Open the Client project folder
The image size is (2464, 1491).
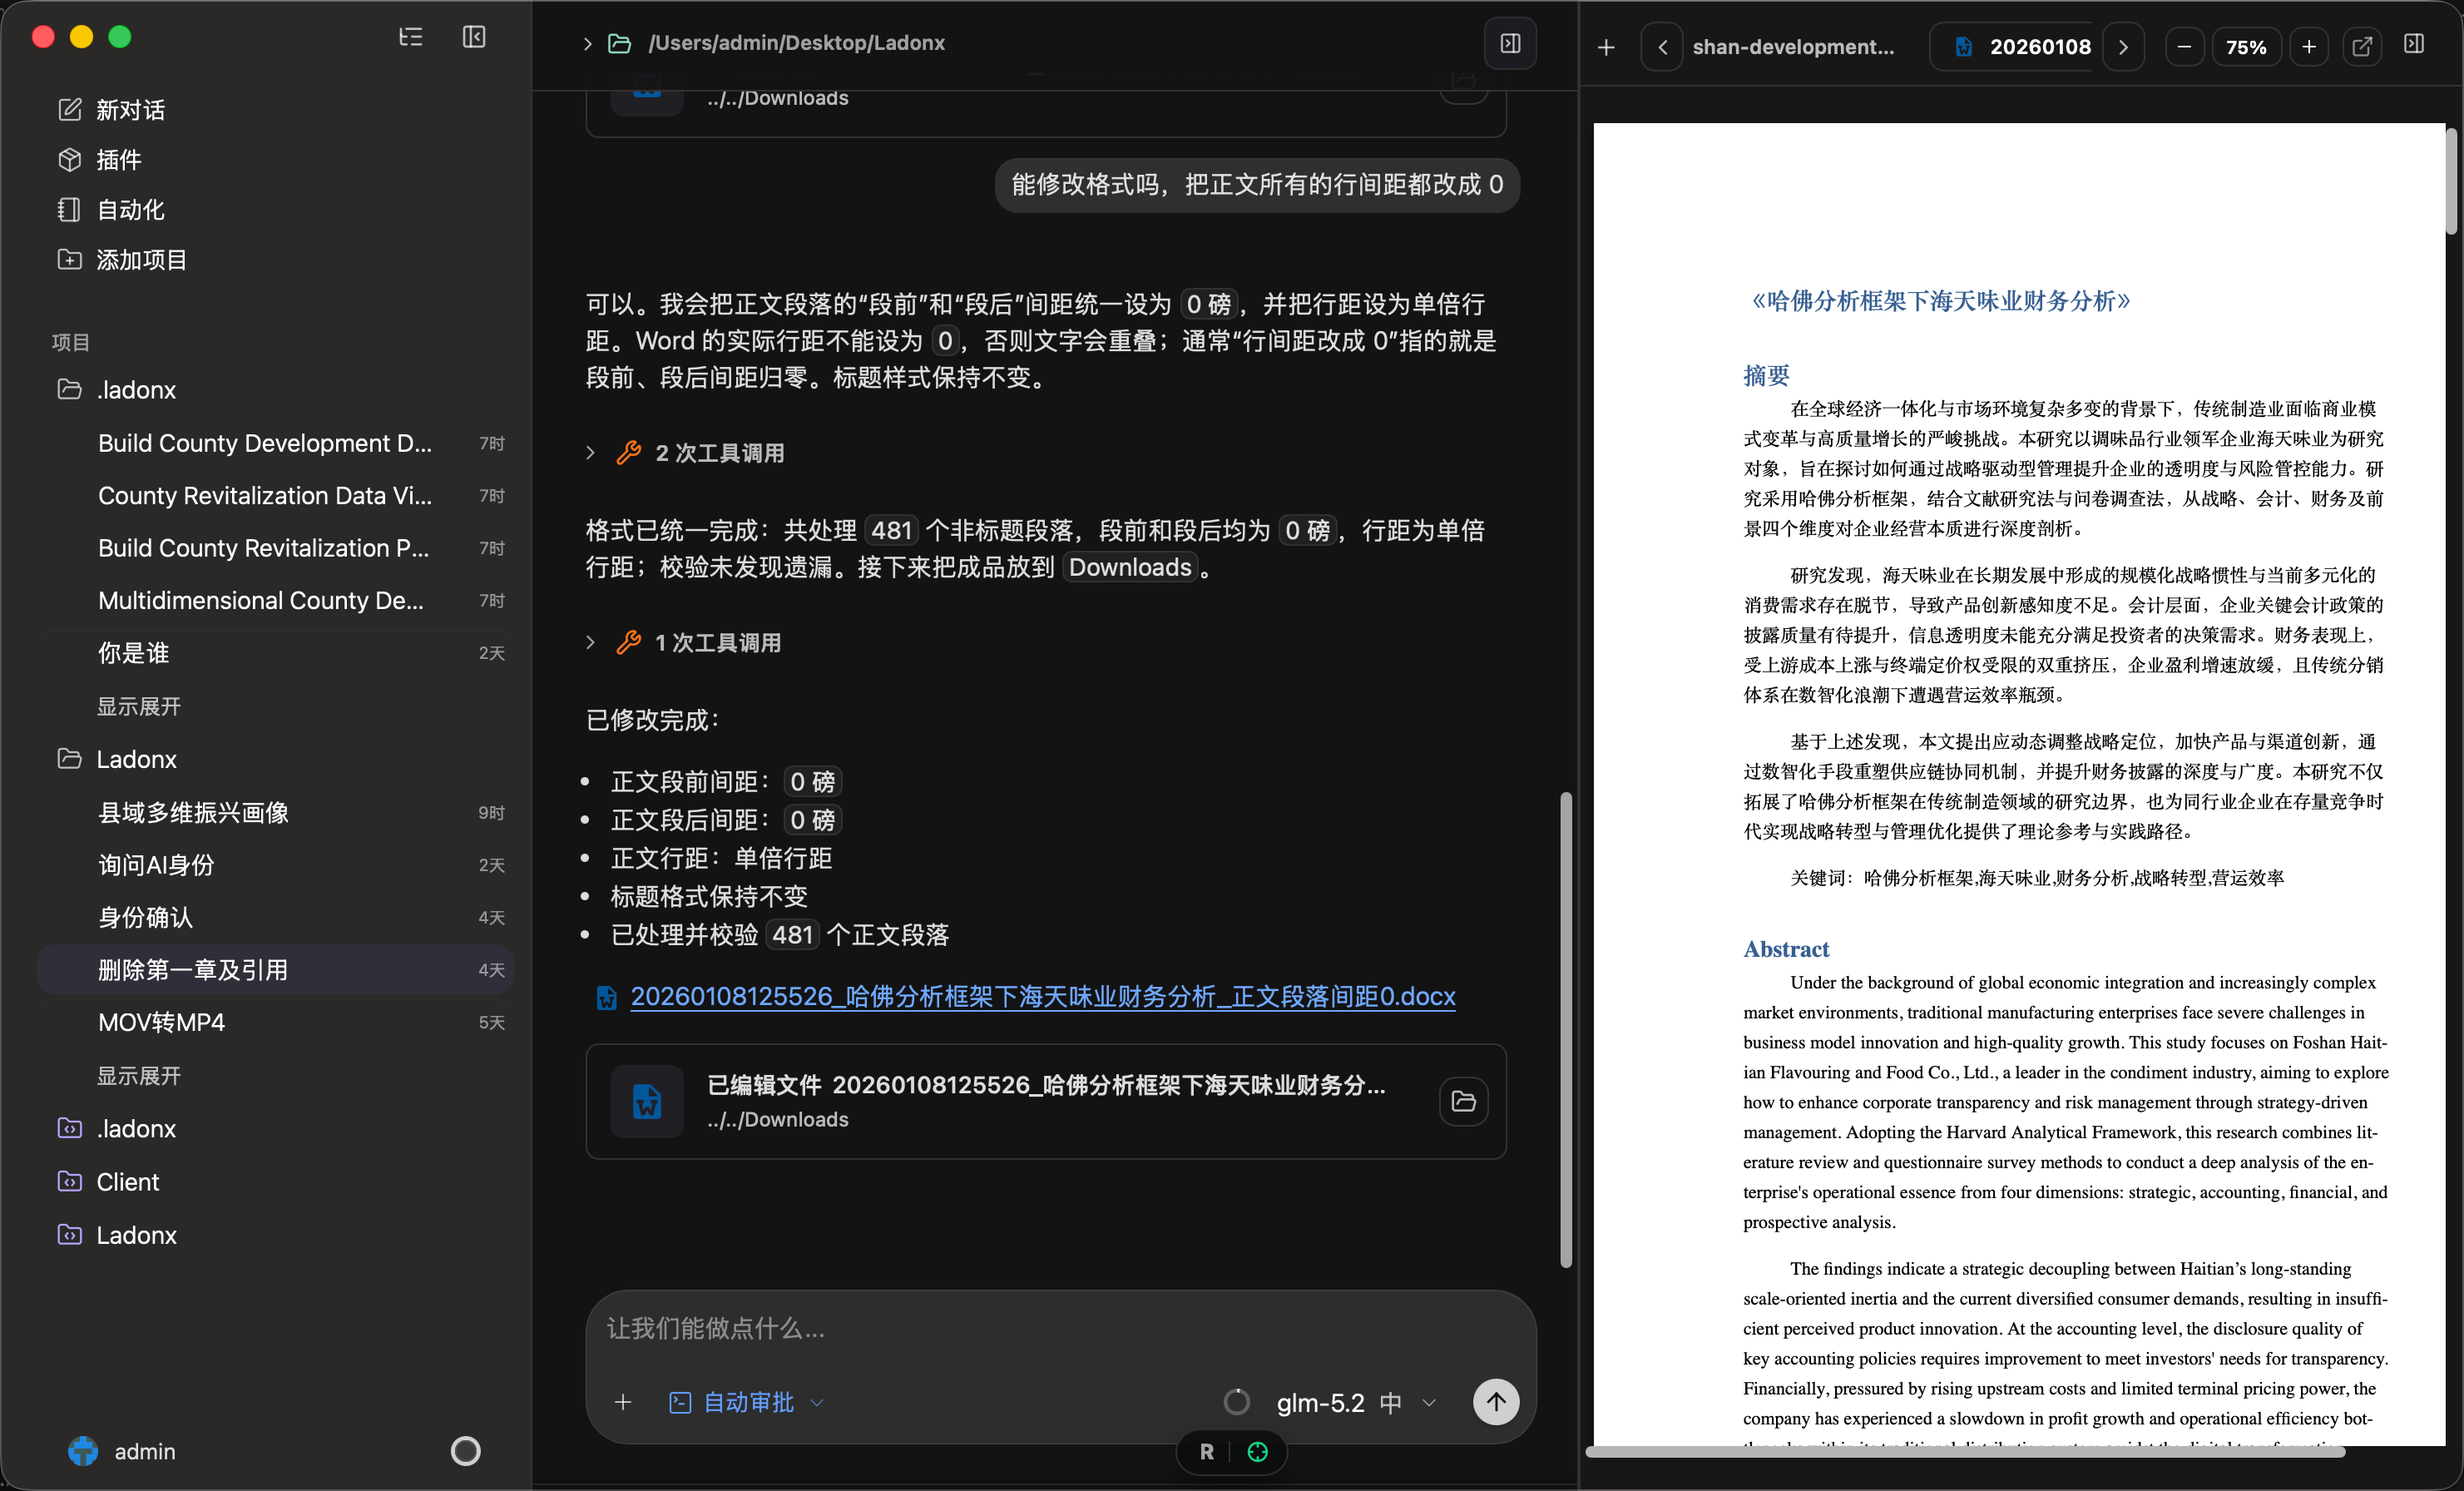click(108, 1182)
